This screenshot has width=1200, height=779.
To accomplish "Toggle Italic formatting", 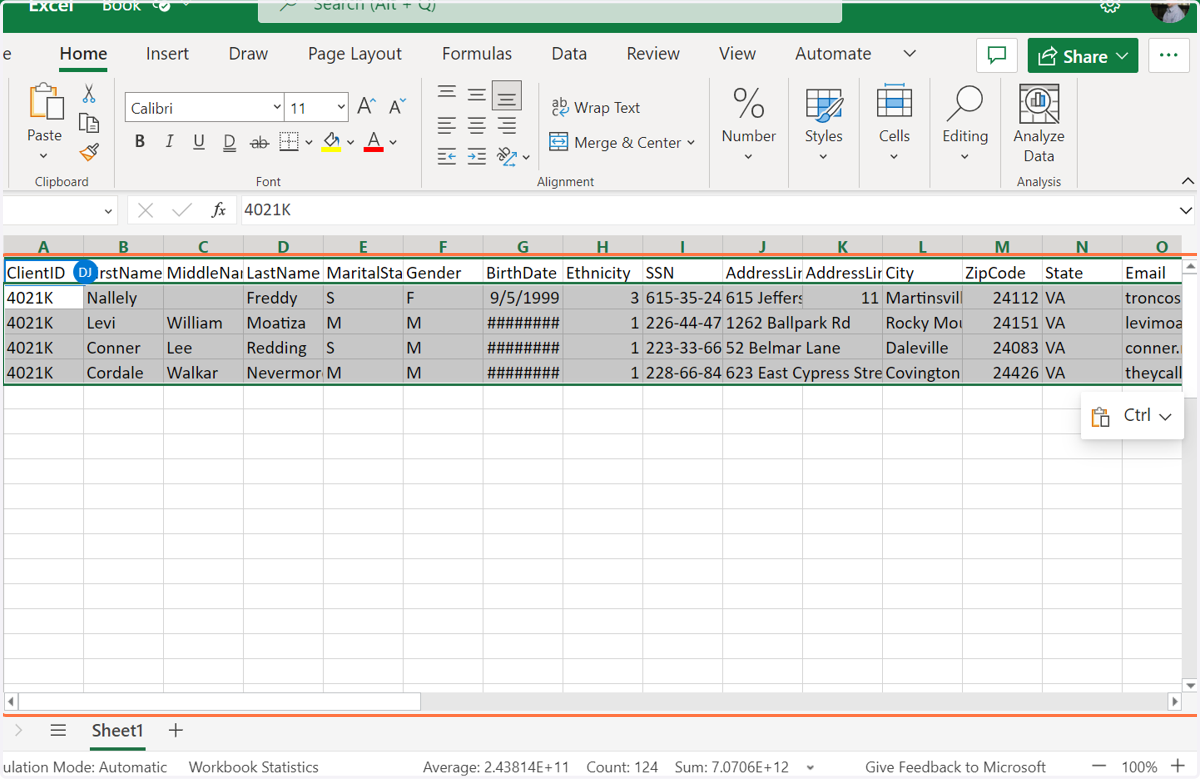I will click(x=169, y=142).
